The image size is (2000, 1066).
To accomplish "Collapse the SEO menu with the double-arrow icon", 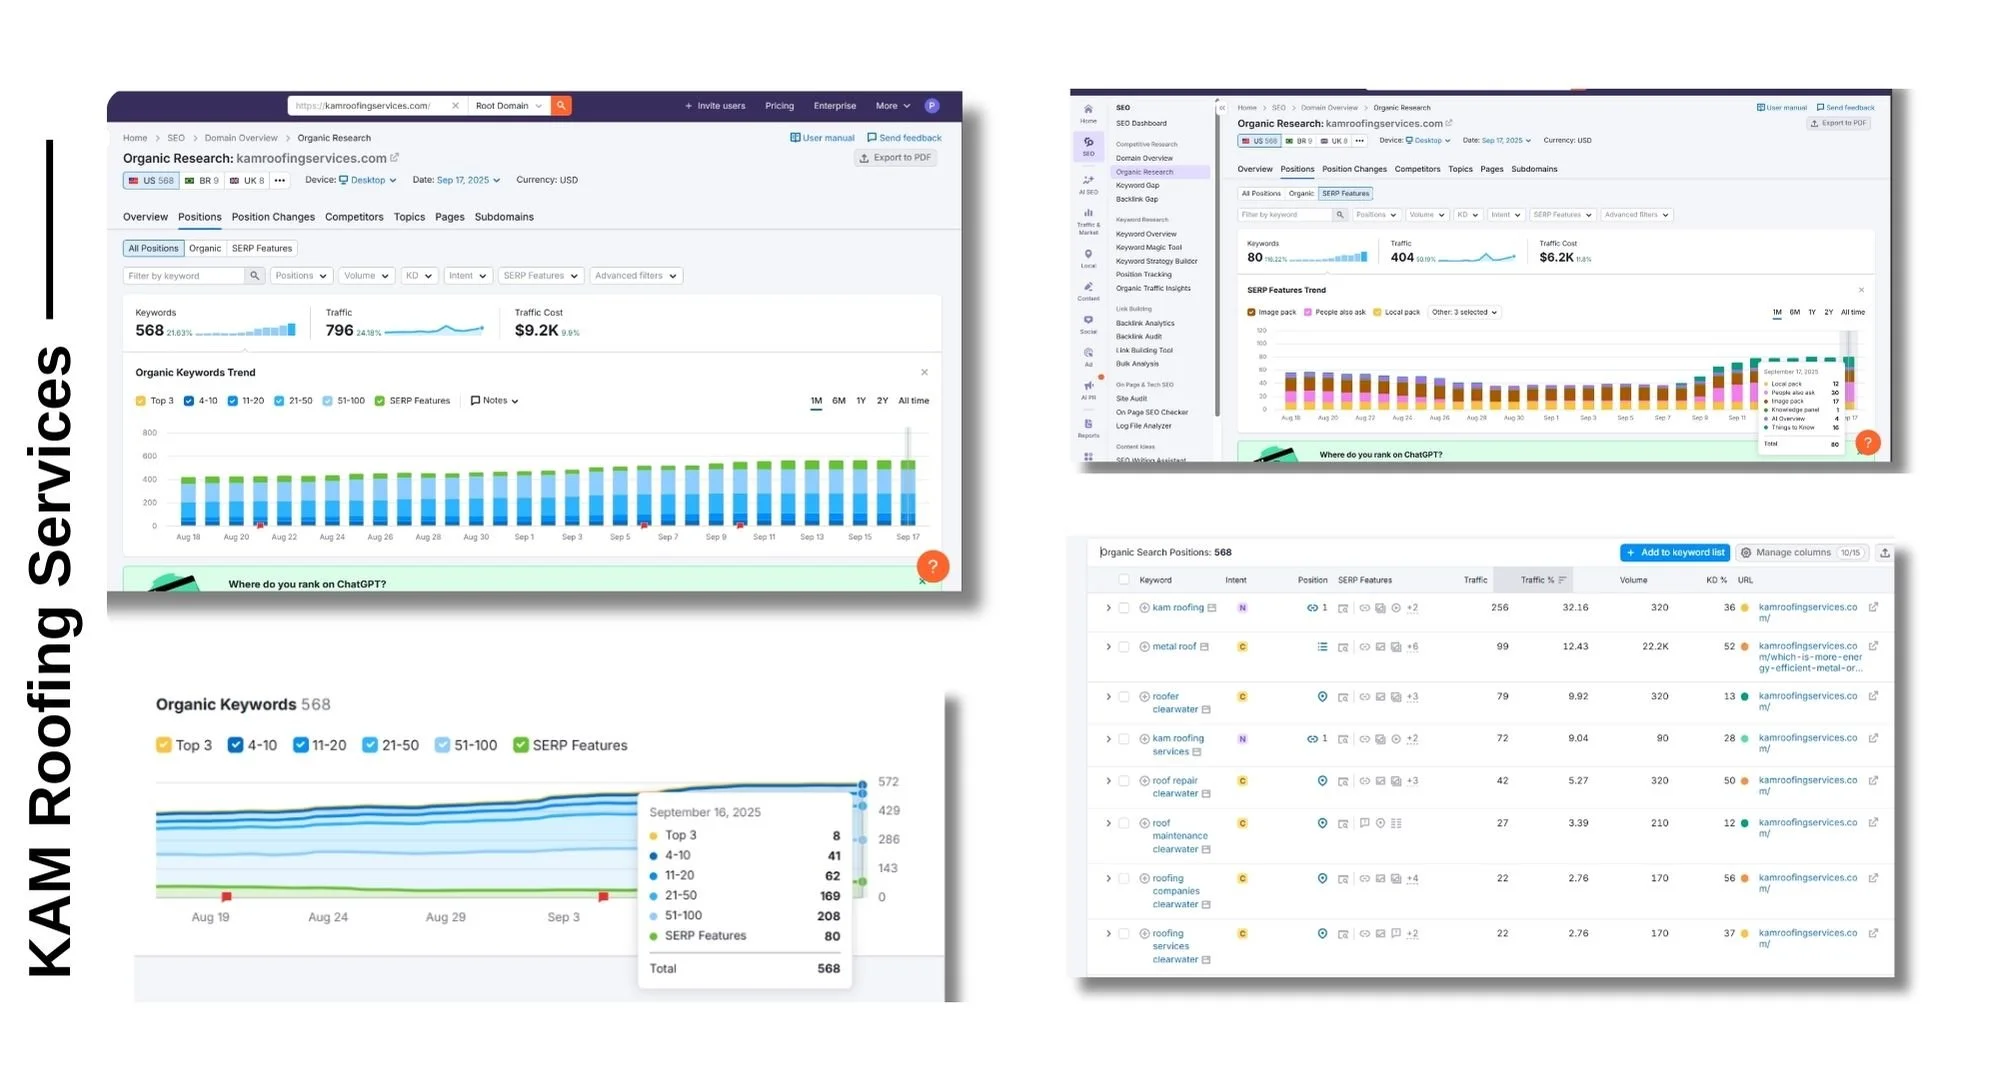I will [x=1221, y=108].
